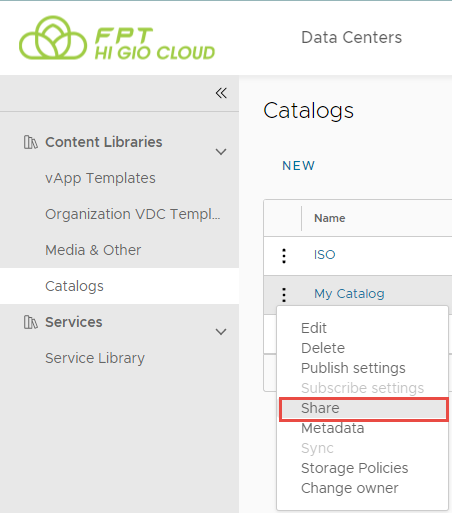The height and width of the screenshot is (513, 452).
Task: Select Delete in the catalog menu
Action: pos(323,348)
